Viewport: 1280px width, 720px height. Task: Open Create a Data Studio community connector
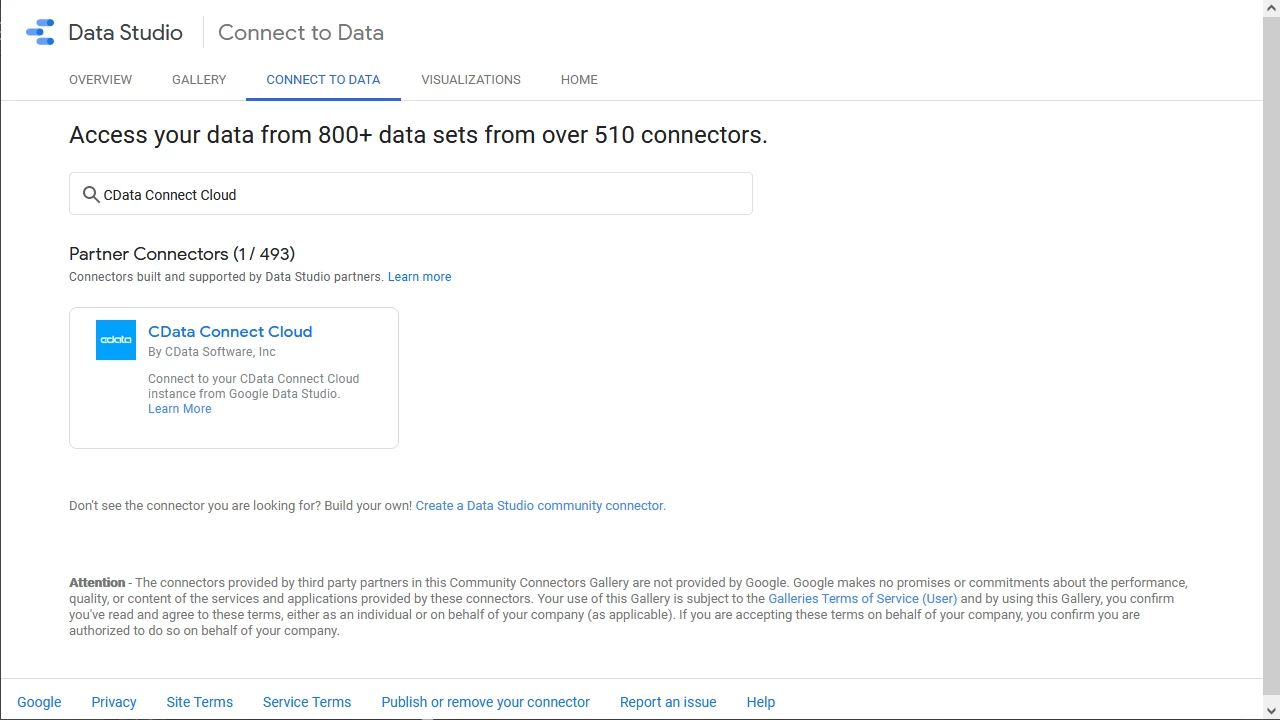click(x=539, y=505)
